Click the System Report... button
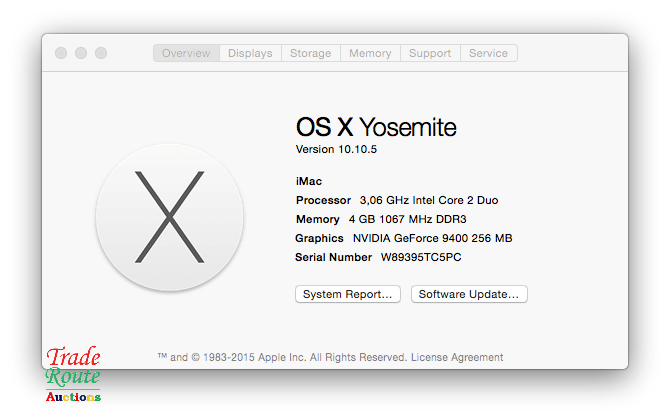Image resolution: width=670 pixels, height=419 pixels. 347,294
